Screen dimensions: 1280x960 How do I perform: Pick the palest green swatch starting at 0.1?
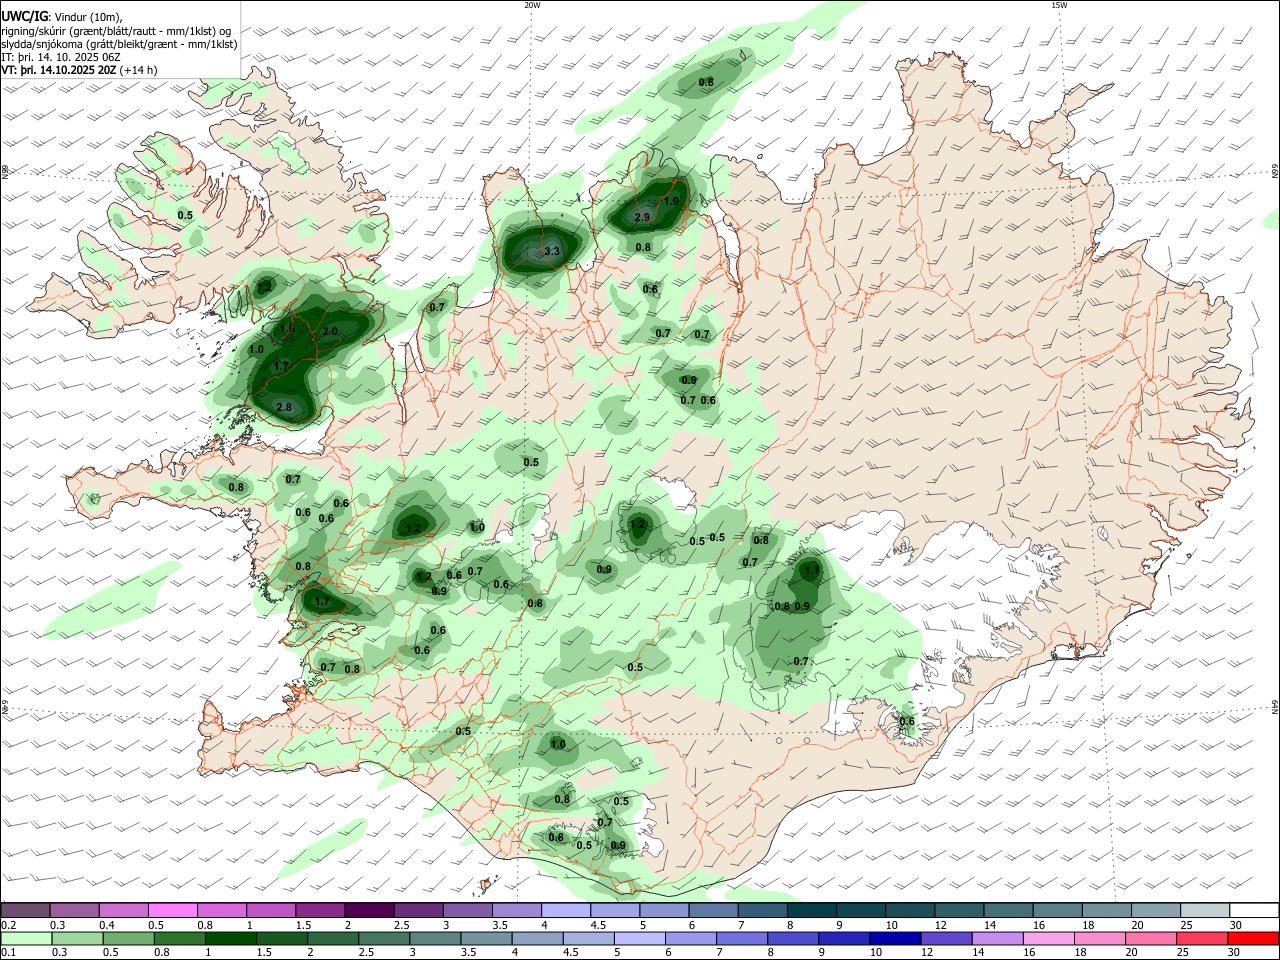[25, 938]
